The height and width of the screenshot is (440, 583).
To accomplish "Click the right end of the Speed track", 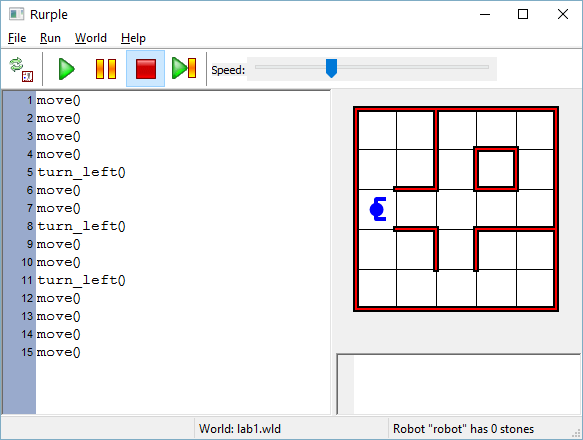I will pos(486,67).
